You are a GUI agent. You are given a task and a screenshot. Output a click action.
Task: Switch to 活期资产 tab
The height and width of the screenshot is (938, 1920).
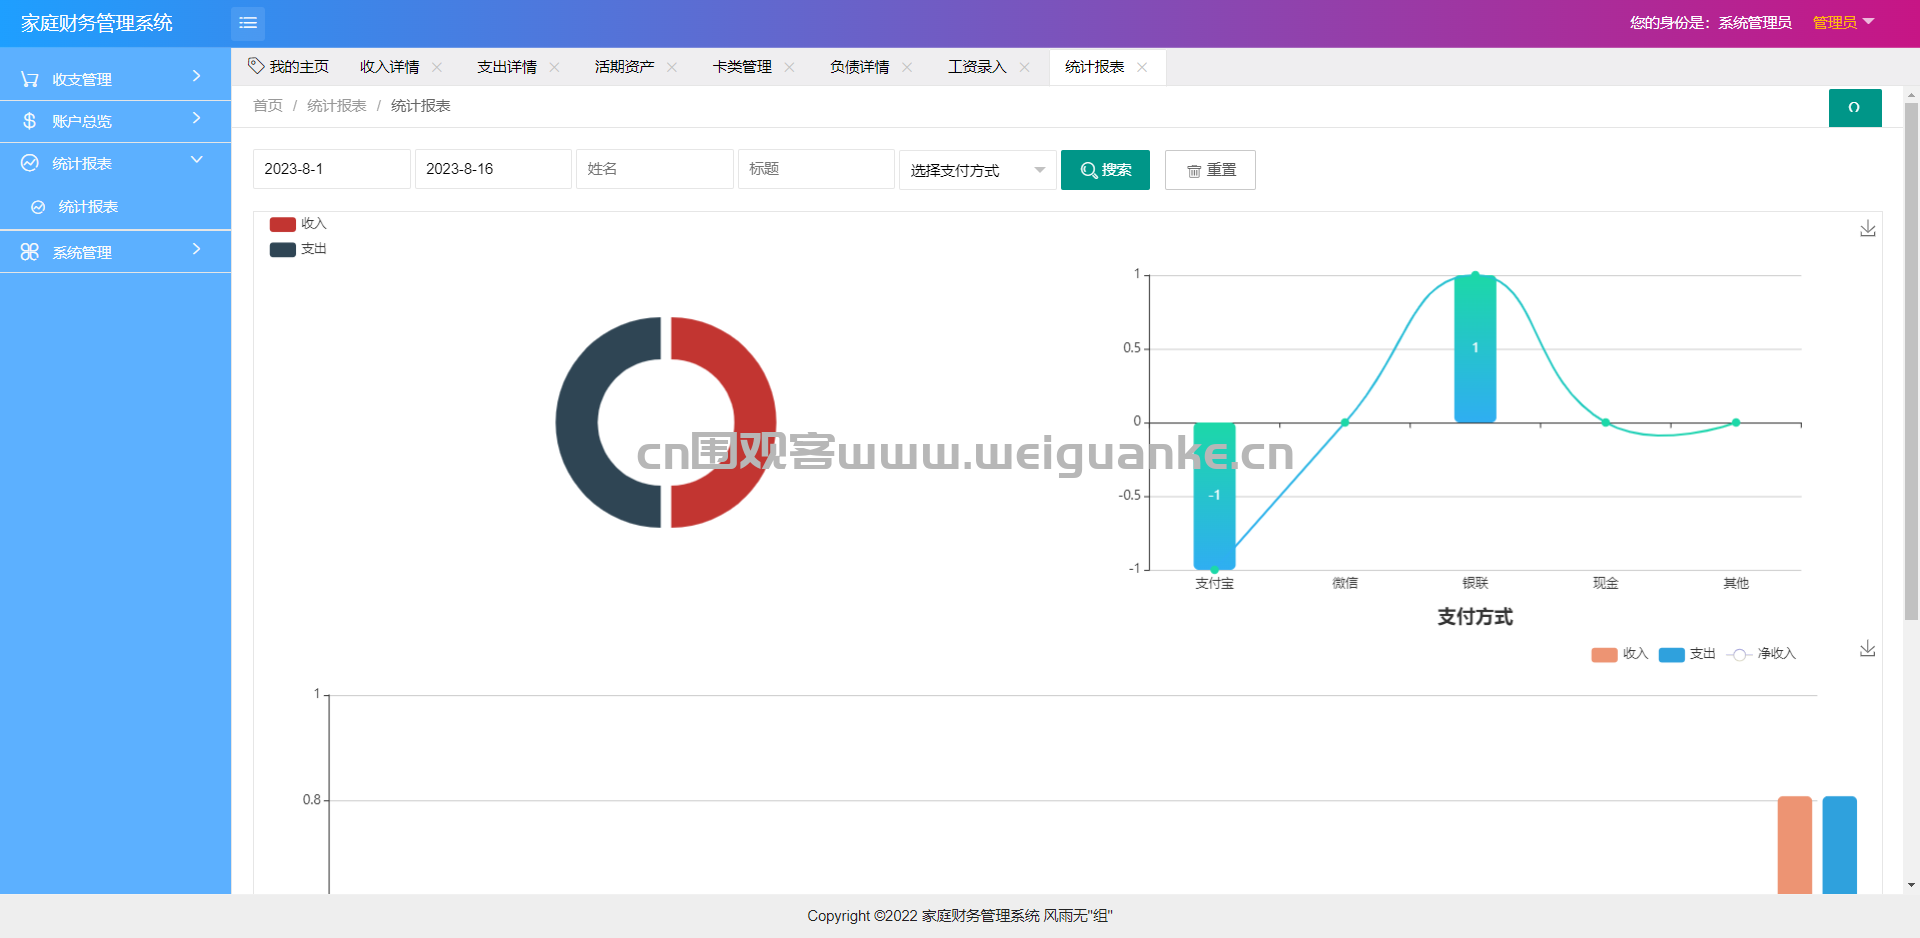pyautogui.click(x=625, y=67)
